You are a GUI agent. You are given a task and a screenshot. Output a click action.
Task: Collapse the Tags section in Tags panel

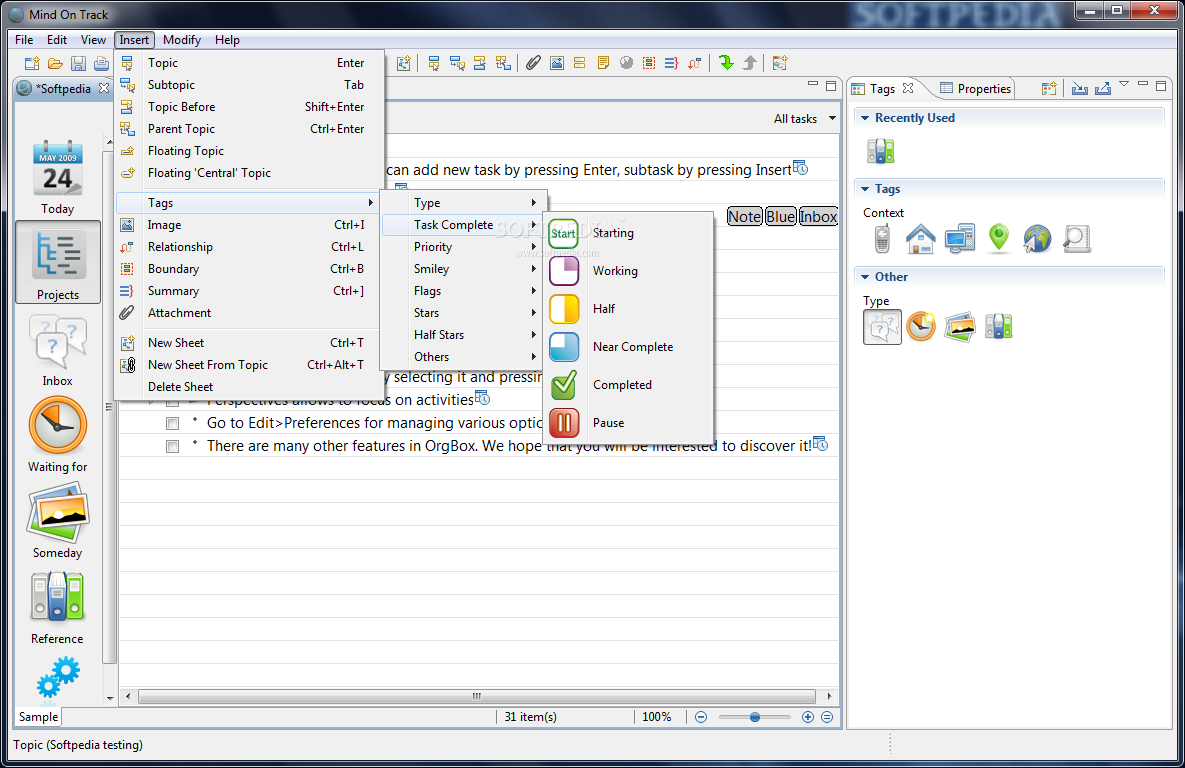(x=865, y=189)
